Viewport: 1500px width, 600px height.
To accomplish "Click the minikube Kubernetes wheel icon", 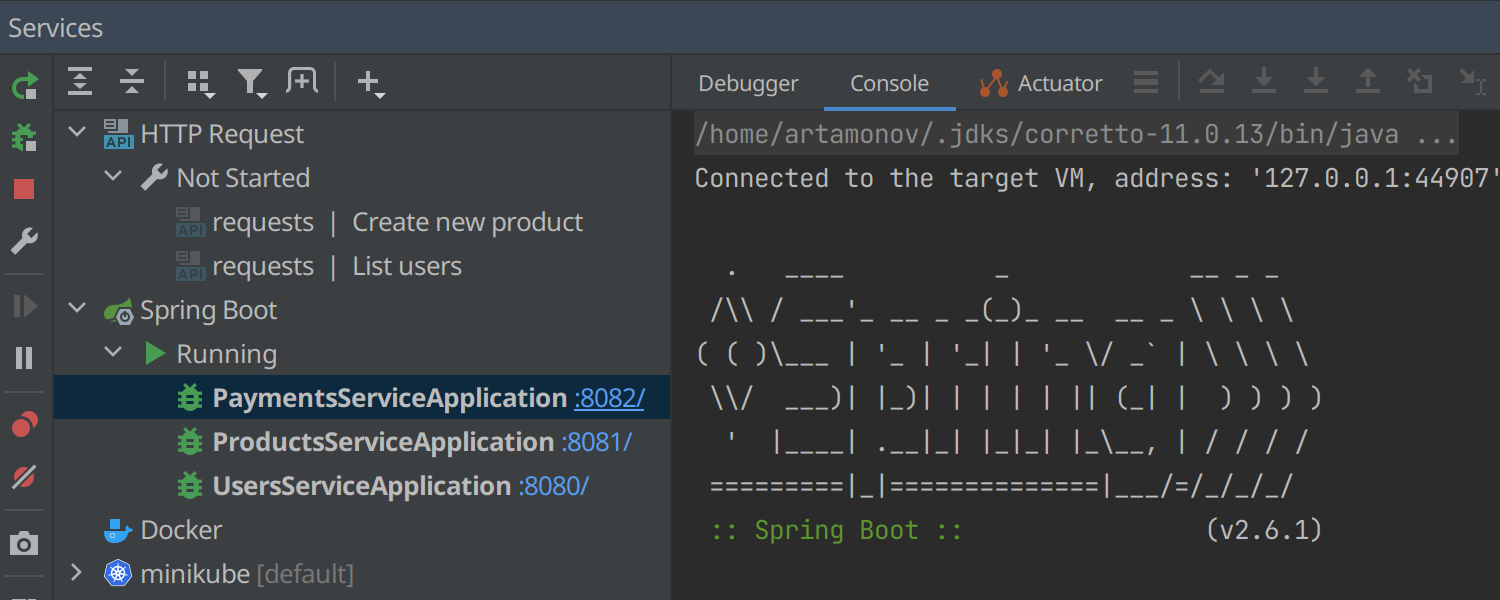I will [x=118, y=574].
